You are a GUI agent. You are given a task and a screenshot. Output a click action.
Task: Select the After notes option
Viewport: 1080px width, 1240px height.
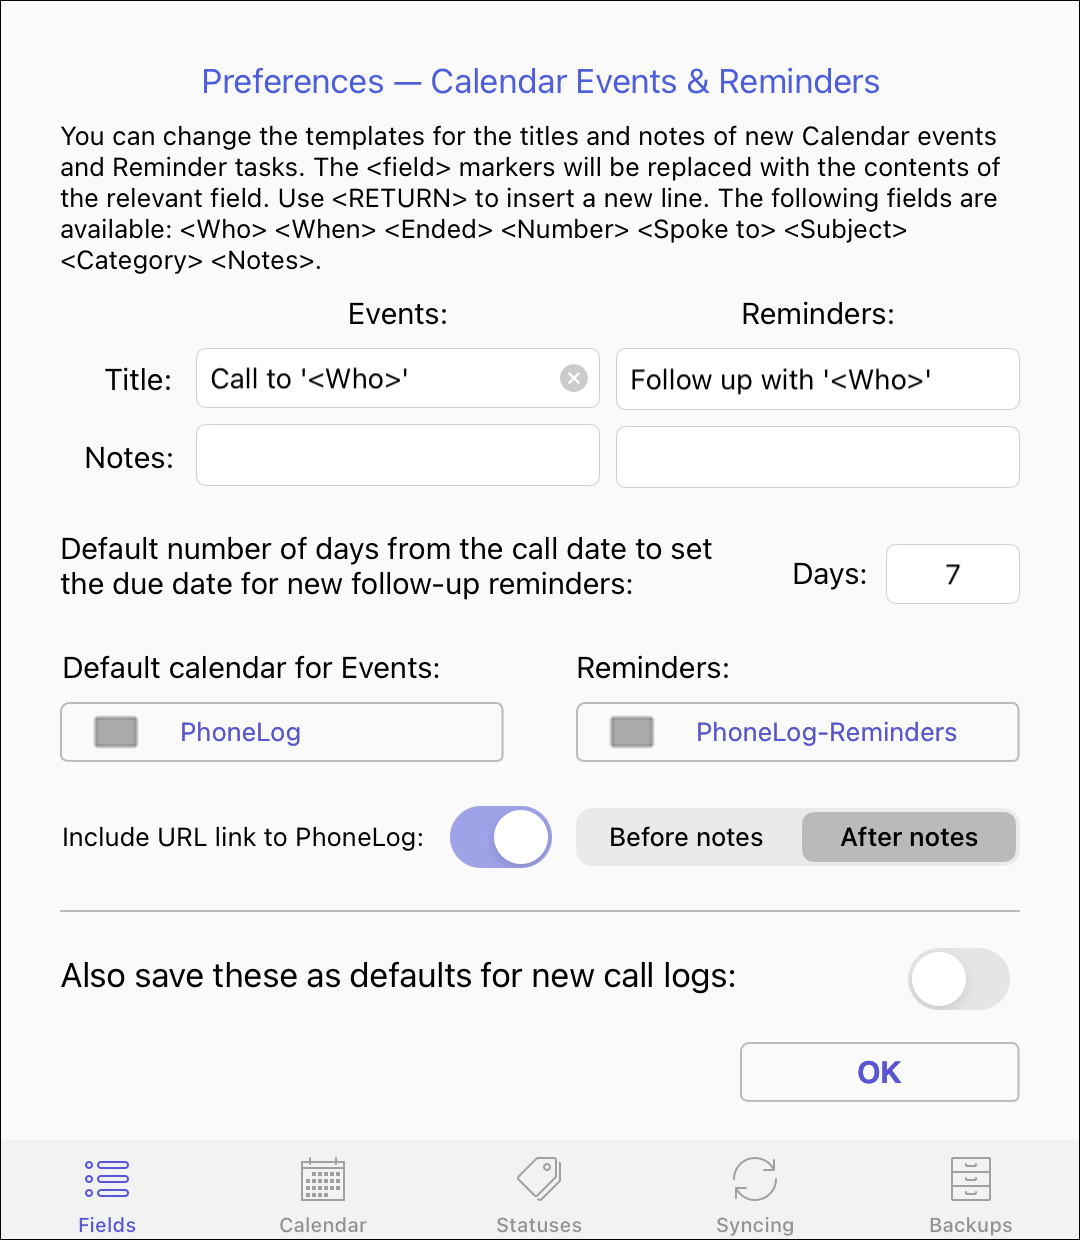pyautogui.click(x=909, y=837)
